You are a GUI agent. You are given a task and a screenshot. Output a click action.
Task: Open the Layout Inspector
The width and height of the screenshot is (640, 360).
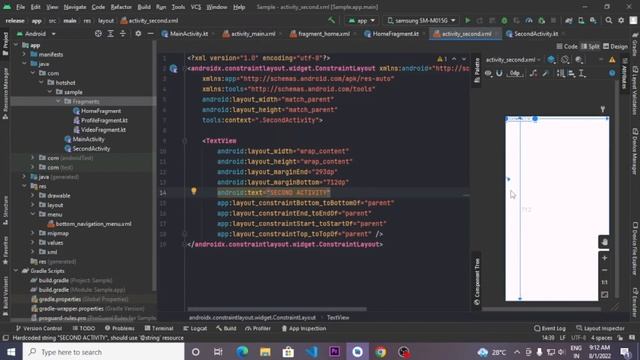pos(600,328)
